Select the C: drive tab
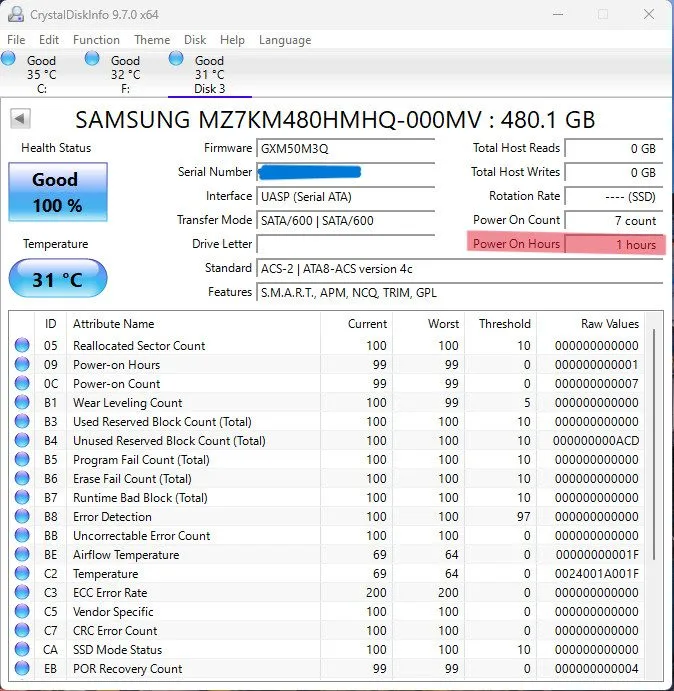This screenshot has height=691, width=674. [x=41, y=74]
